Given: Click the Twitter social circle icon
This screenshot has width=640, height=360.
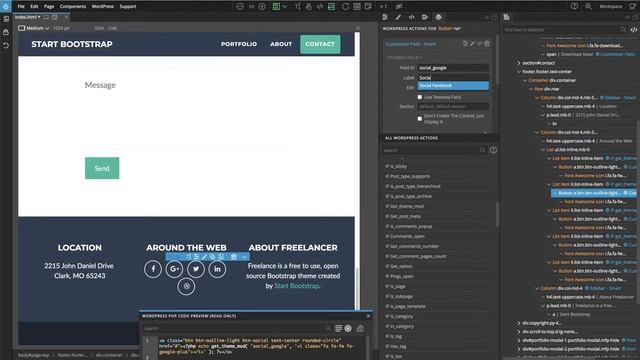Looking at the screenshot, I should coord(196,269).
